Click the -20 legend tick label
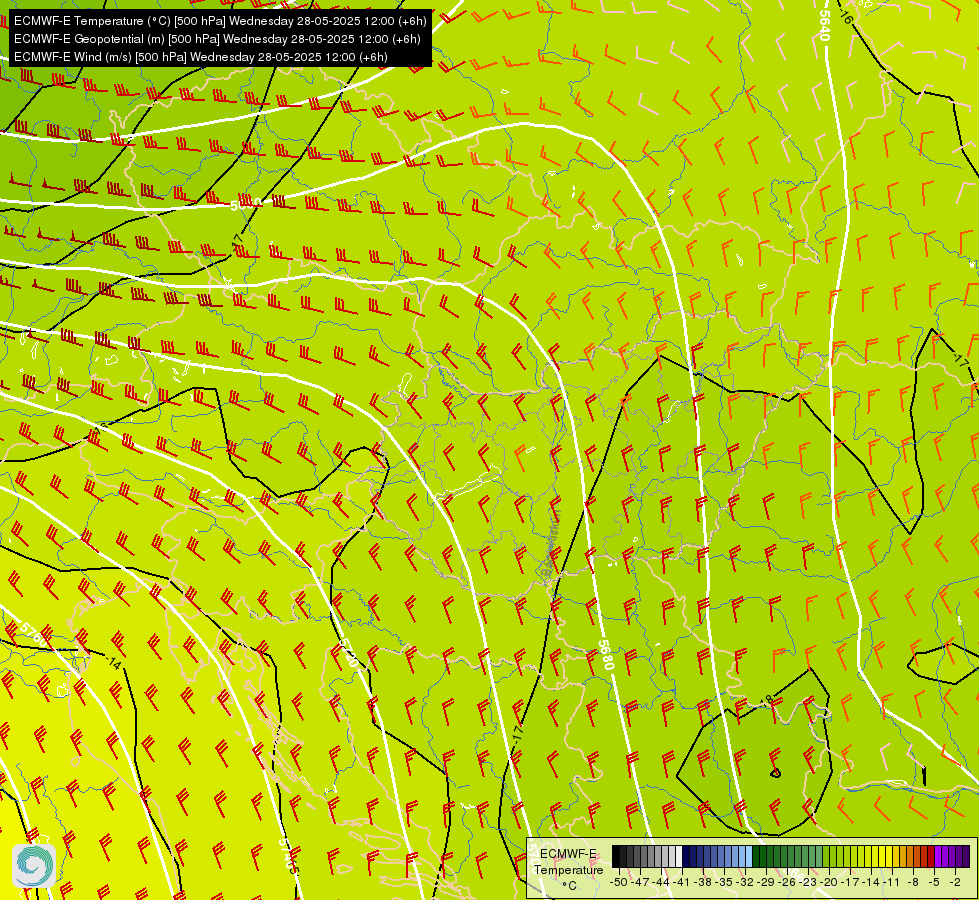This screenshot has width=979, height=900. point(829,882)
